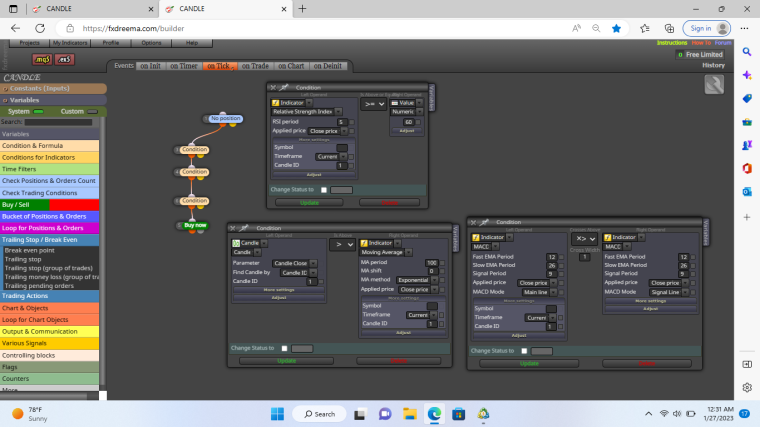This screenshot has width=760, height=427.
Task: Click pin icon on Candle Condition panel
Action: (244, 228)
